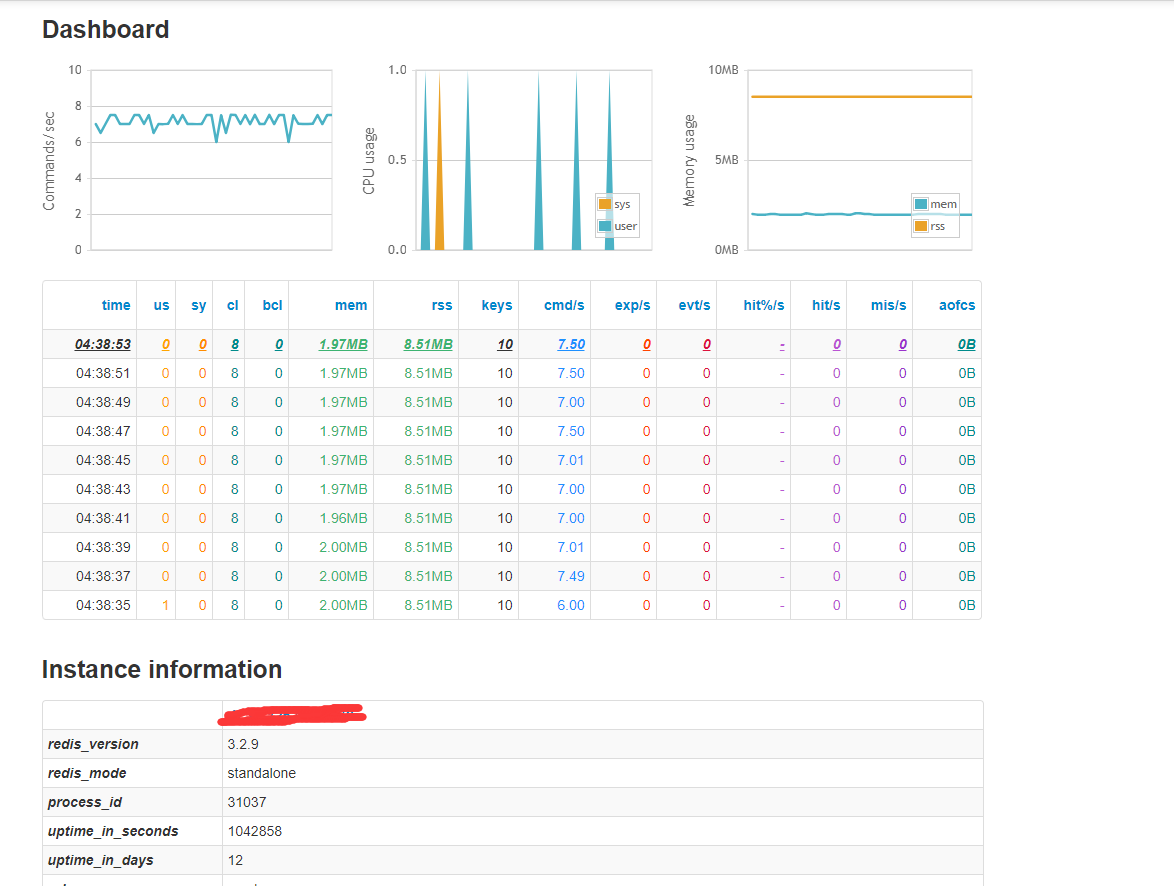The width and height of the screenshot is (1174, 886).
Task: Click the Commands/sec chart
Action: [211, 160]
